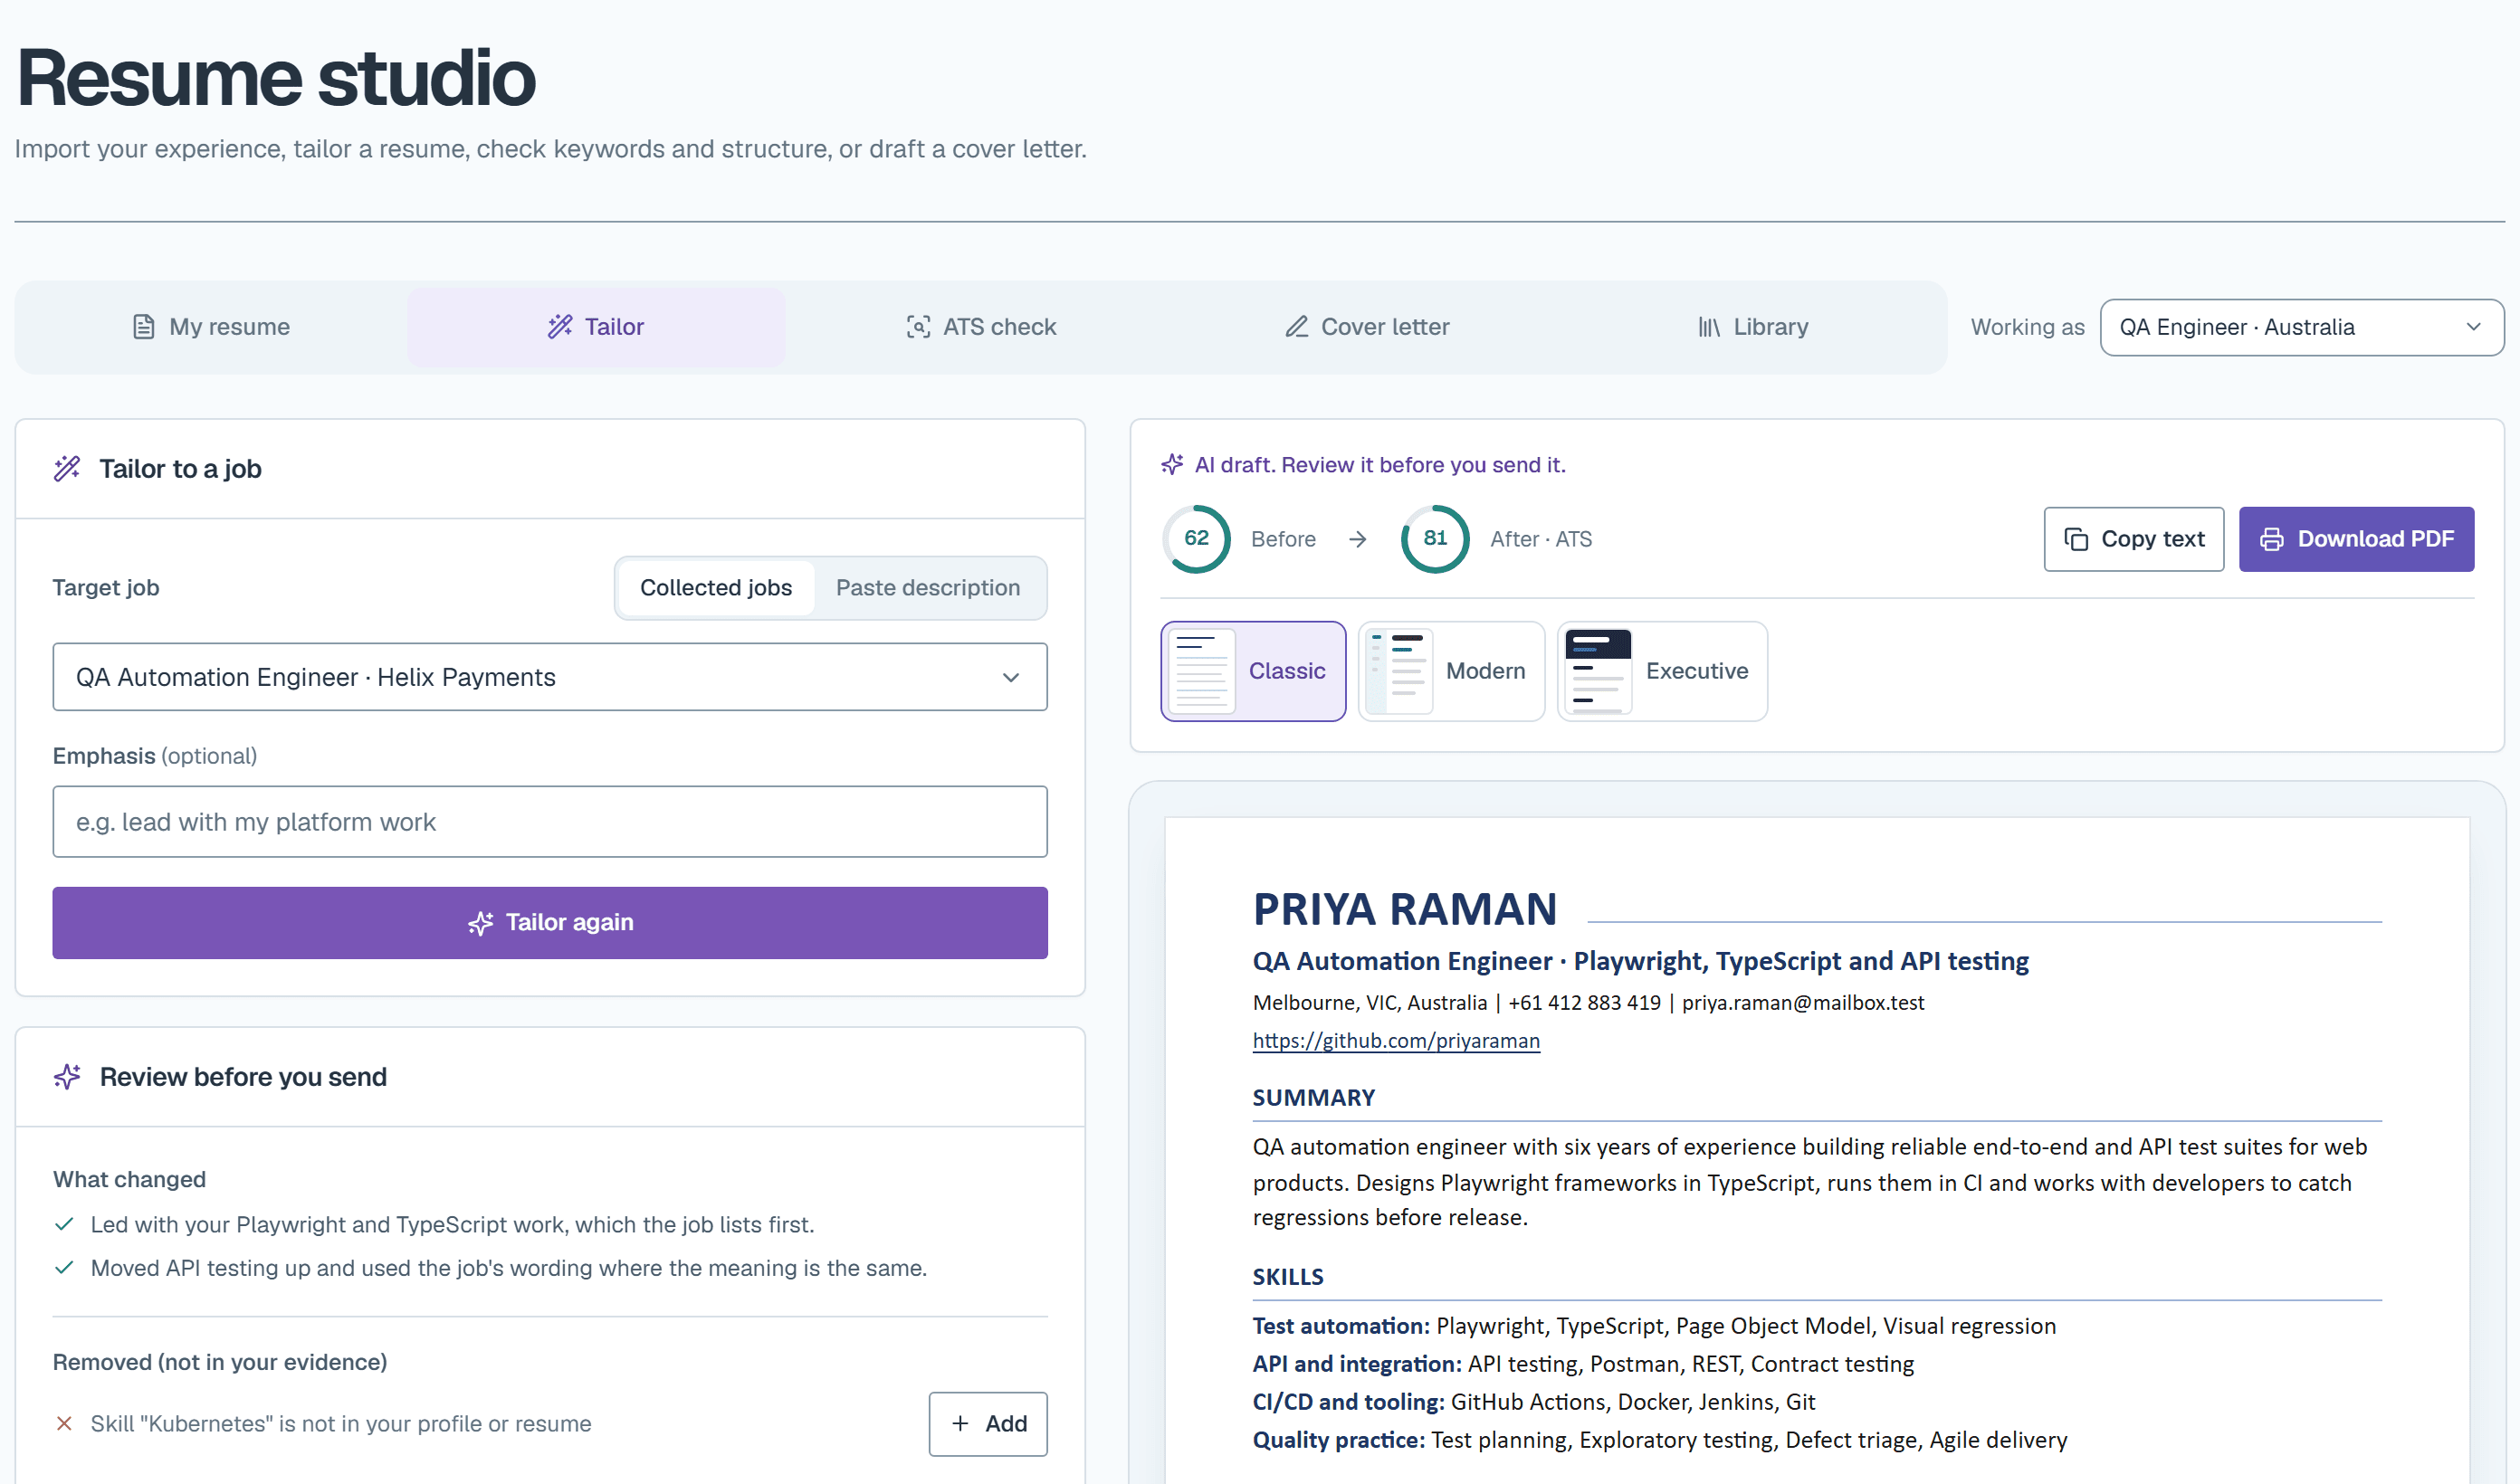Select the Classic resume template
This screenshot has height=1484, width=2520.
point(1253,671)
